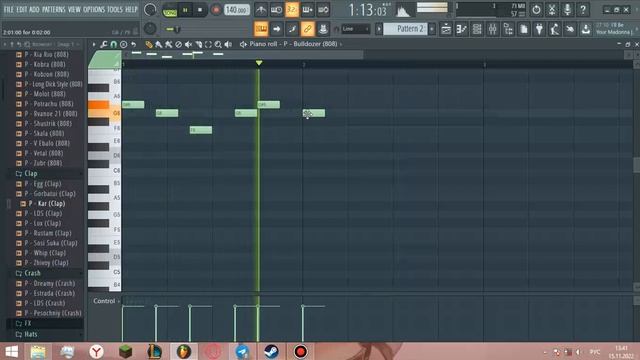Select P - Whip (Clap) sample in browser

click(x=43, y=253)
